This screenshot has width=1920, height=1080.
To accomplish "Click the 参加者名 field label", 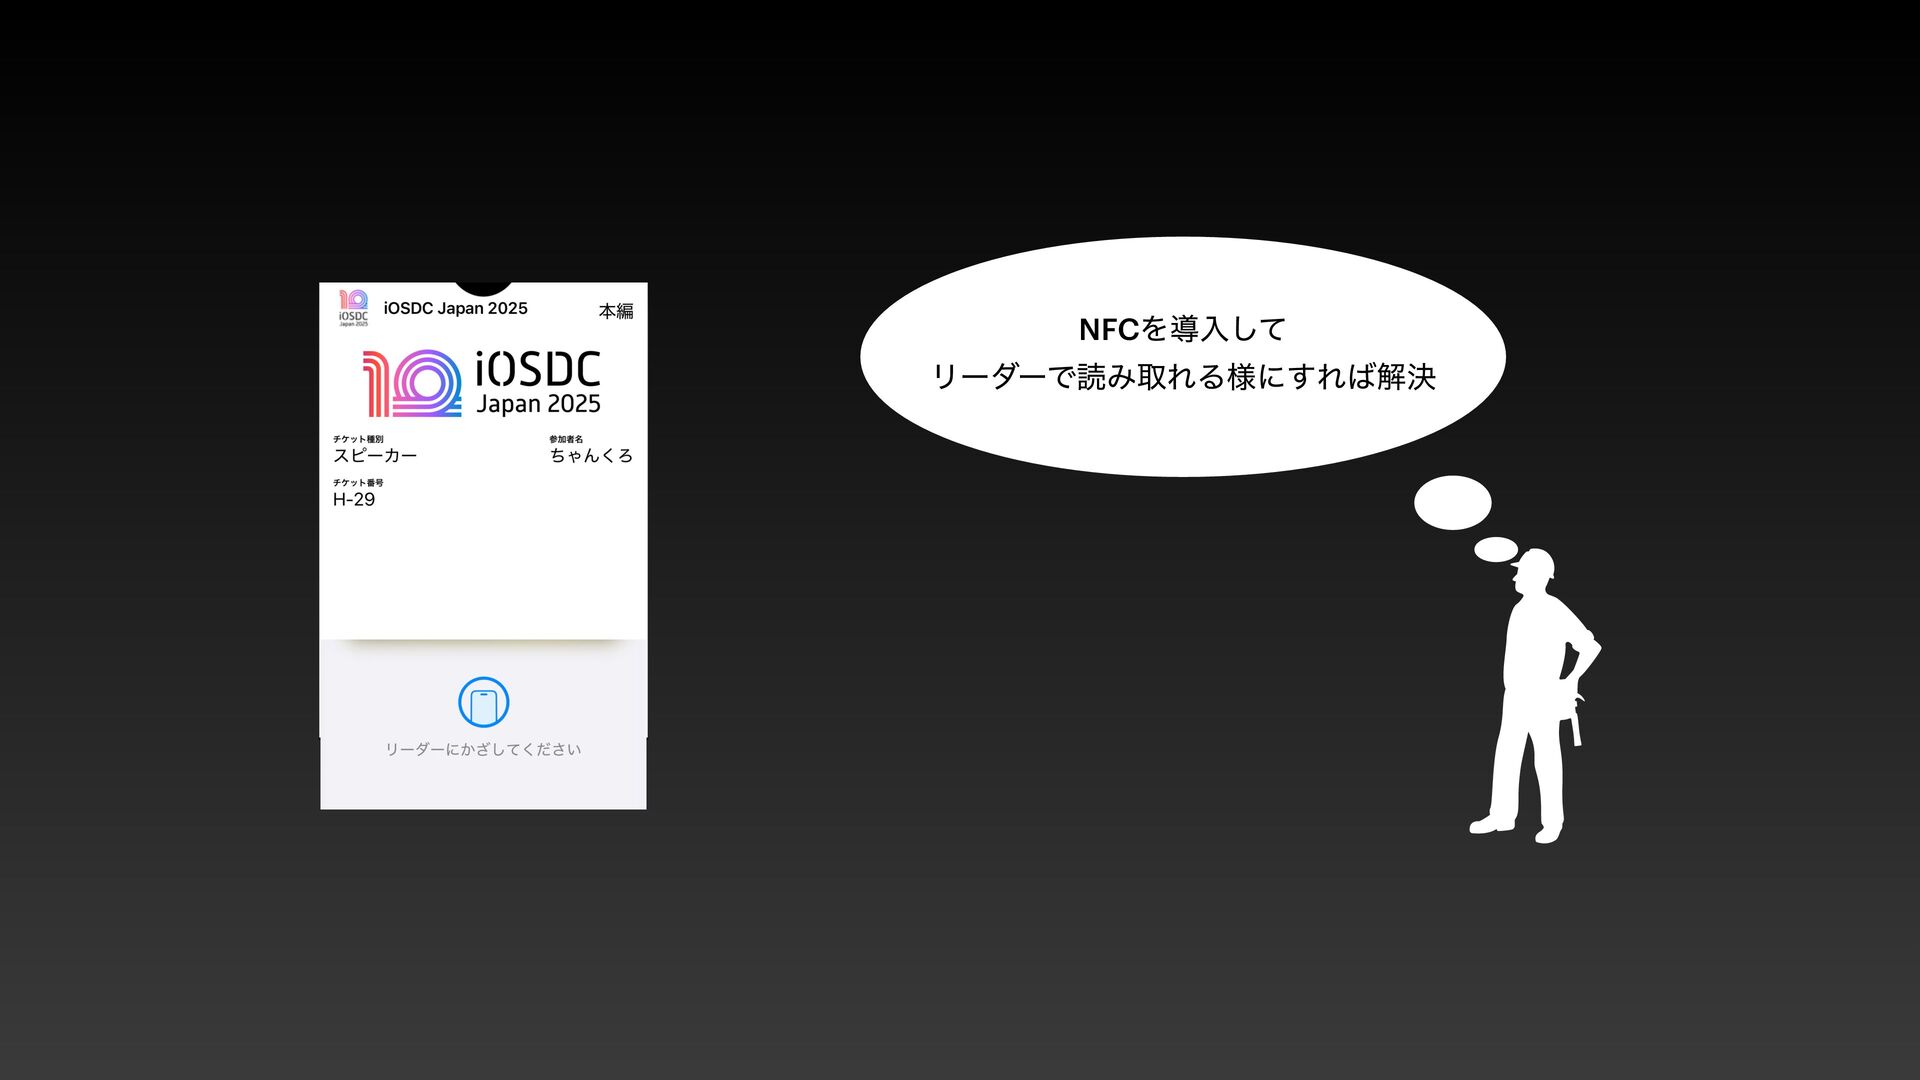I will click(566, 439).
